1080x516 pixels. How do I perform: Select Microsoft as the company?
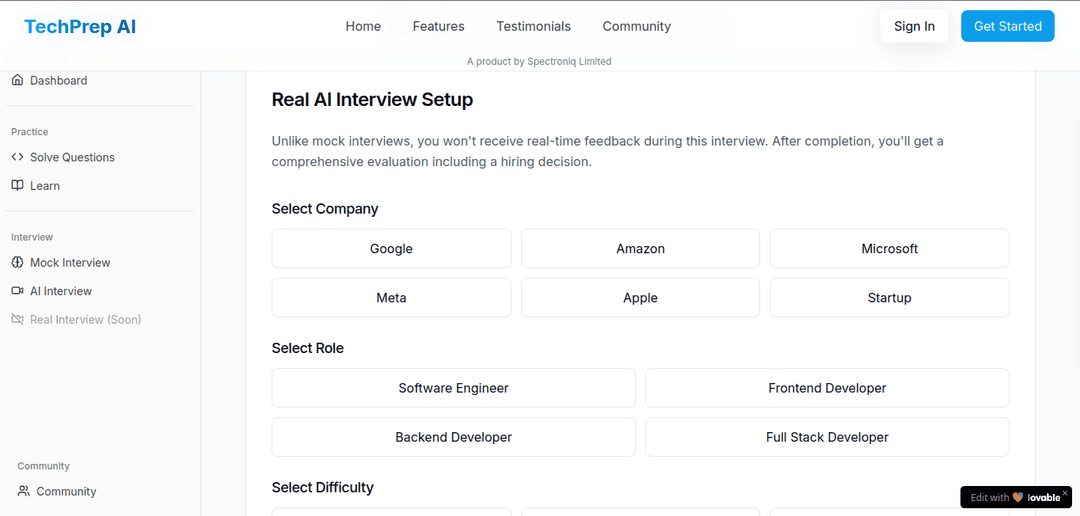889,249
